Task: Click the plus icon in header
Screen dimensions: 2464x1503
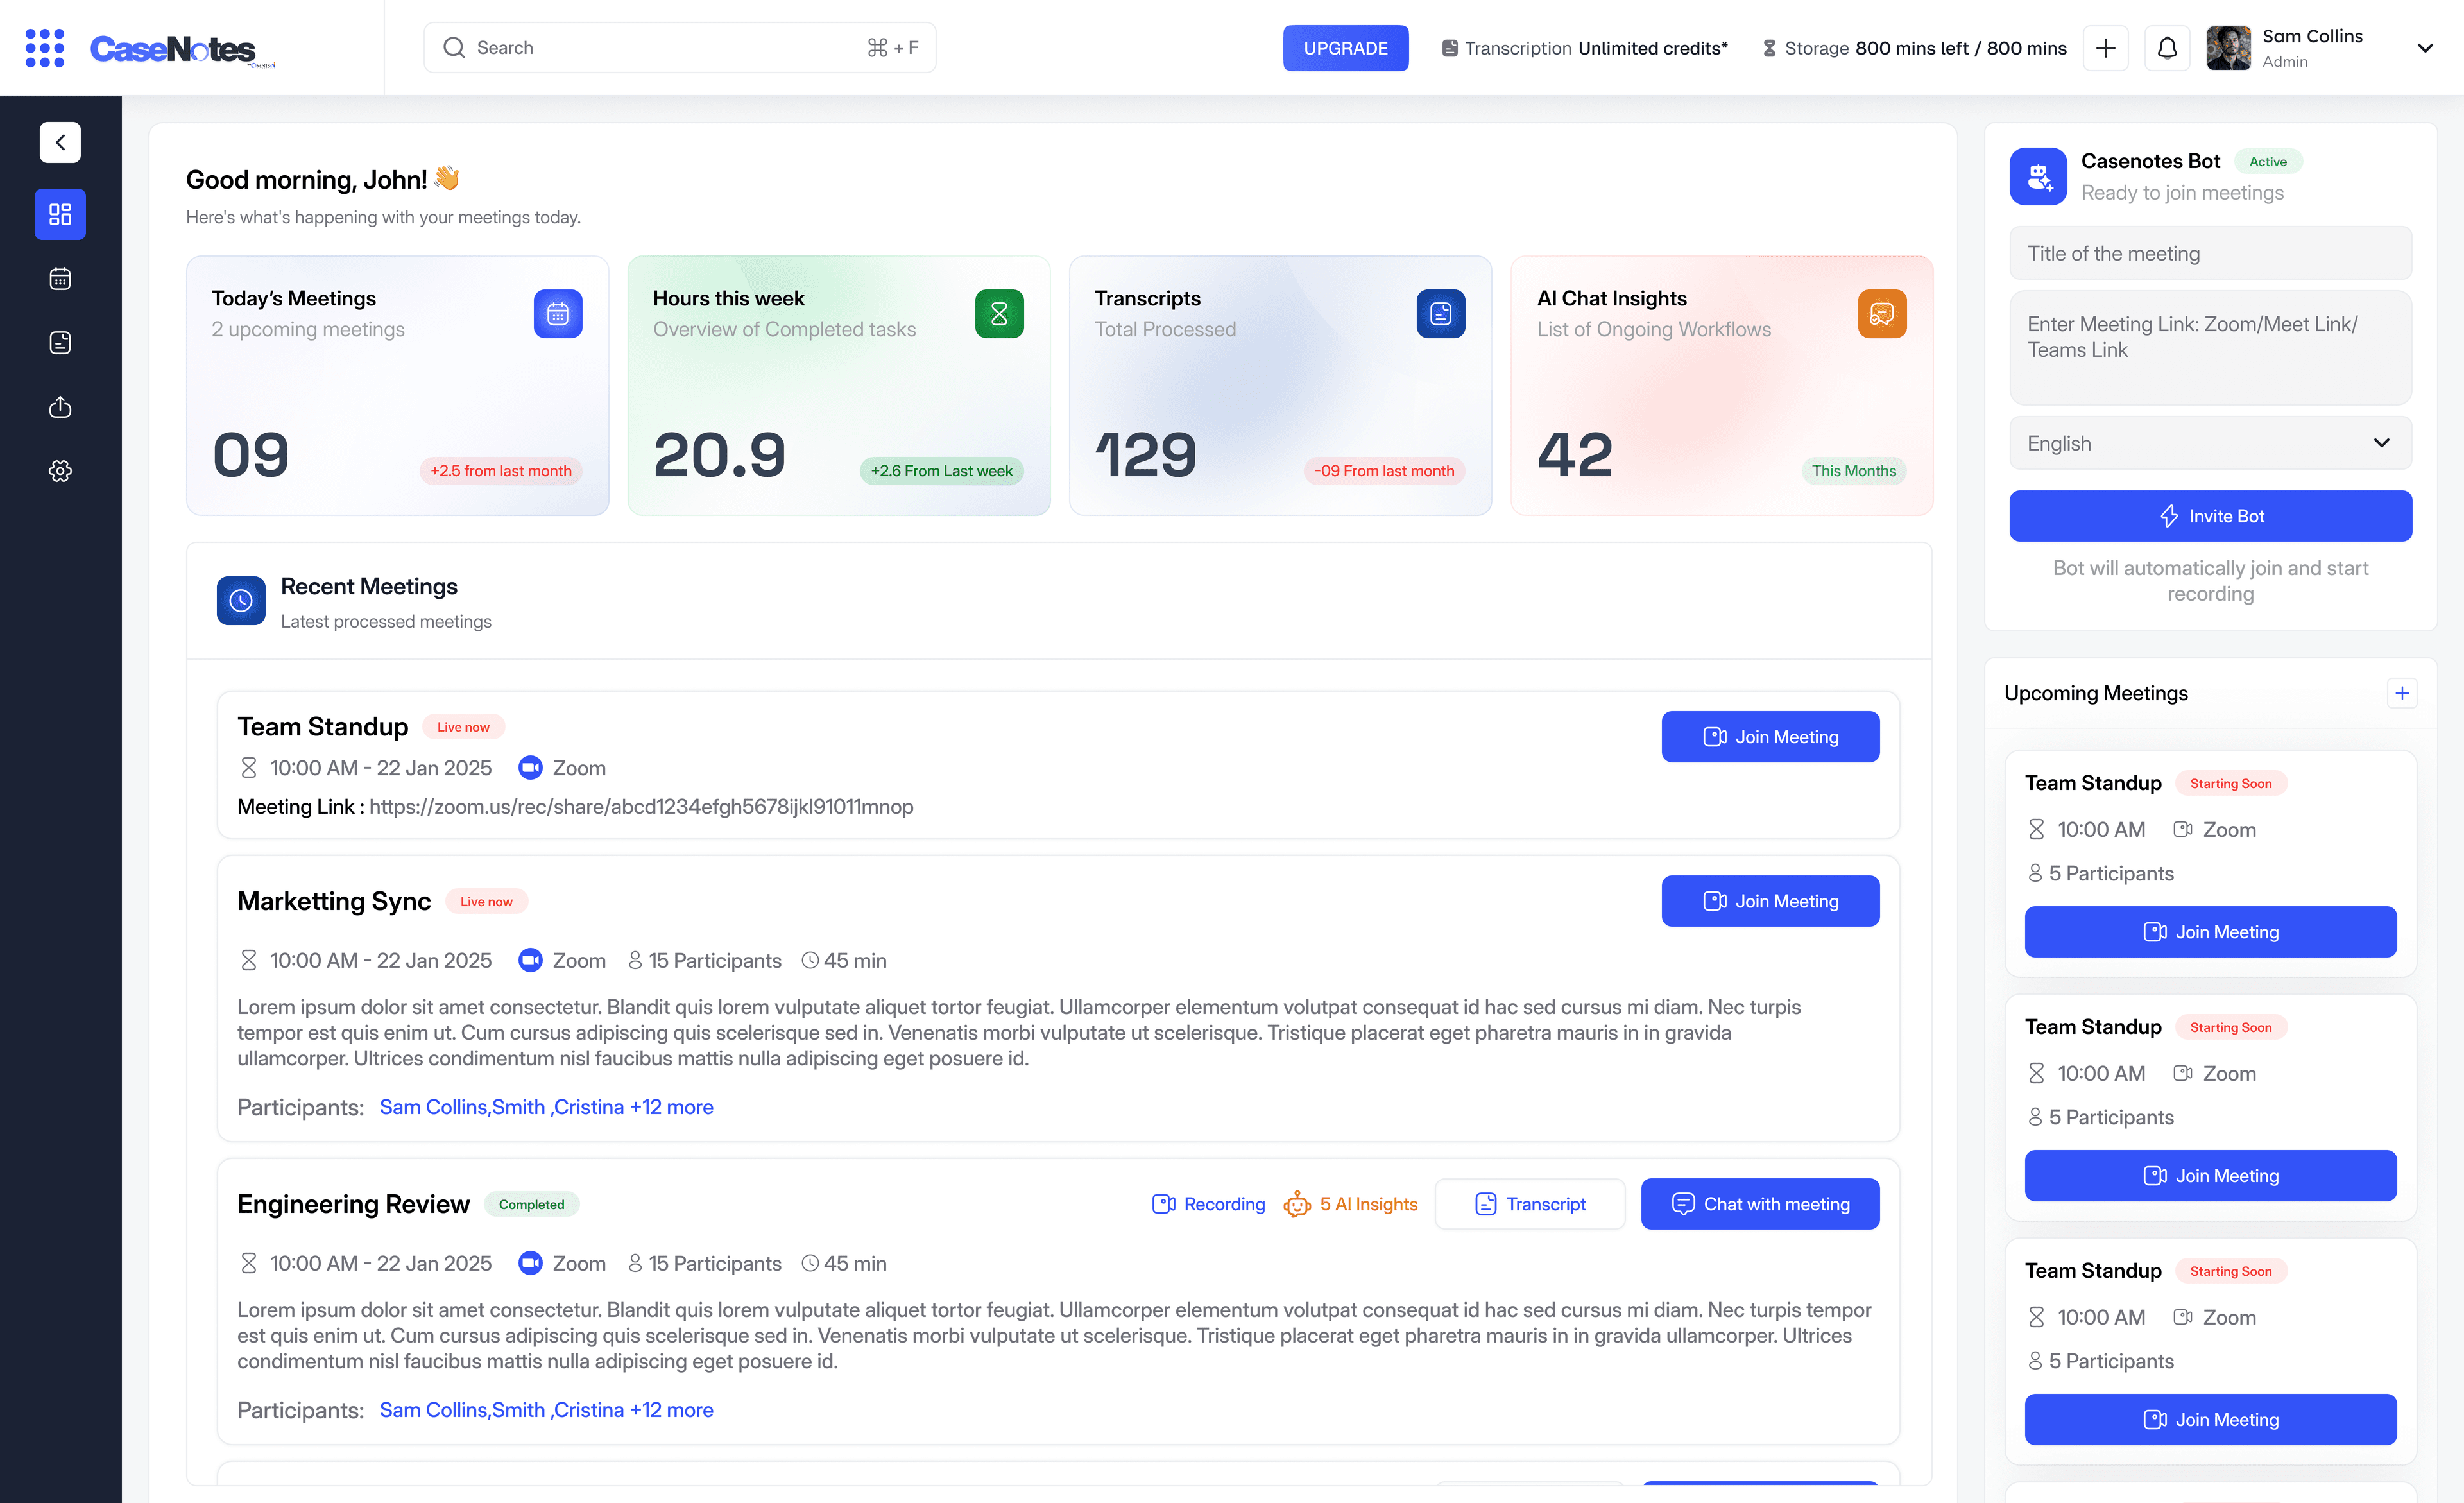Action: pos(2105,48)
